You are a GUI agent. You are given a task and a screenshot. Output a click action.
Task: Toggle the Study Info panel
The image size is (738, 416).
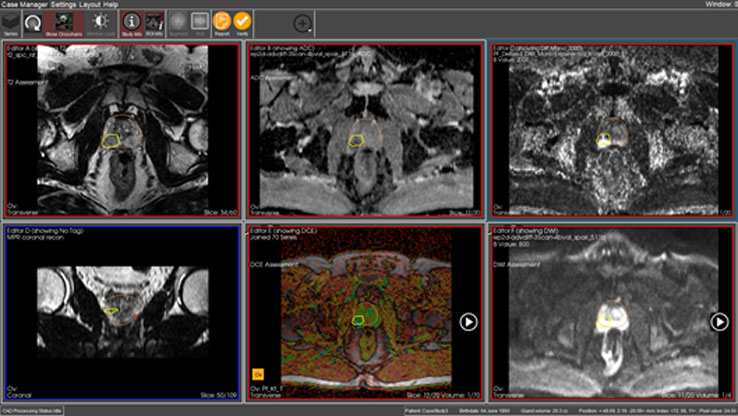click(131, 24)
